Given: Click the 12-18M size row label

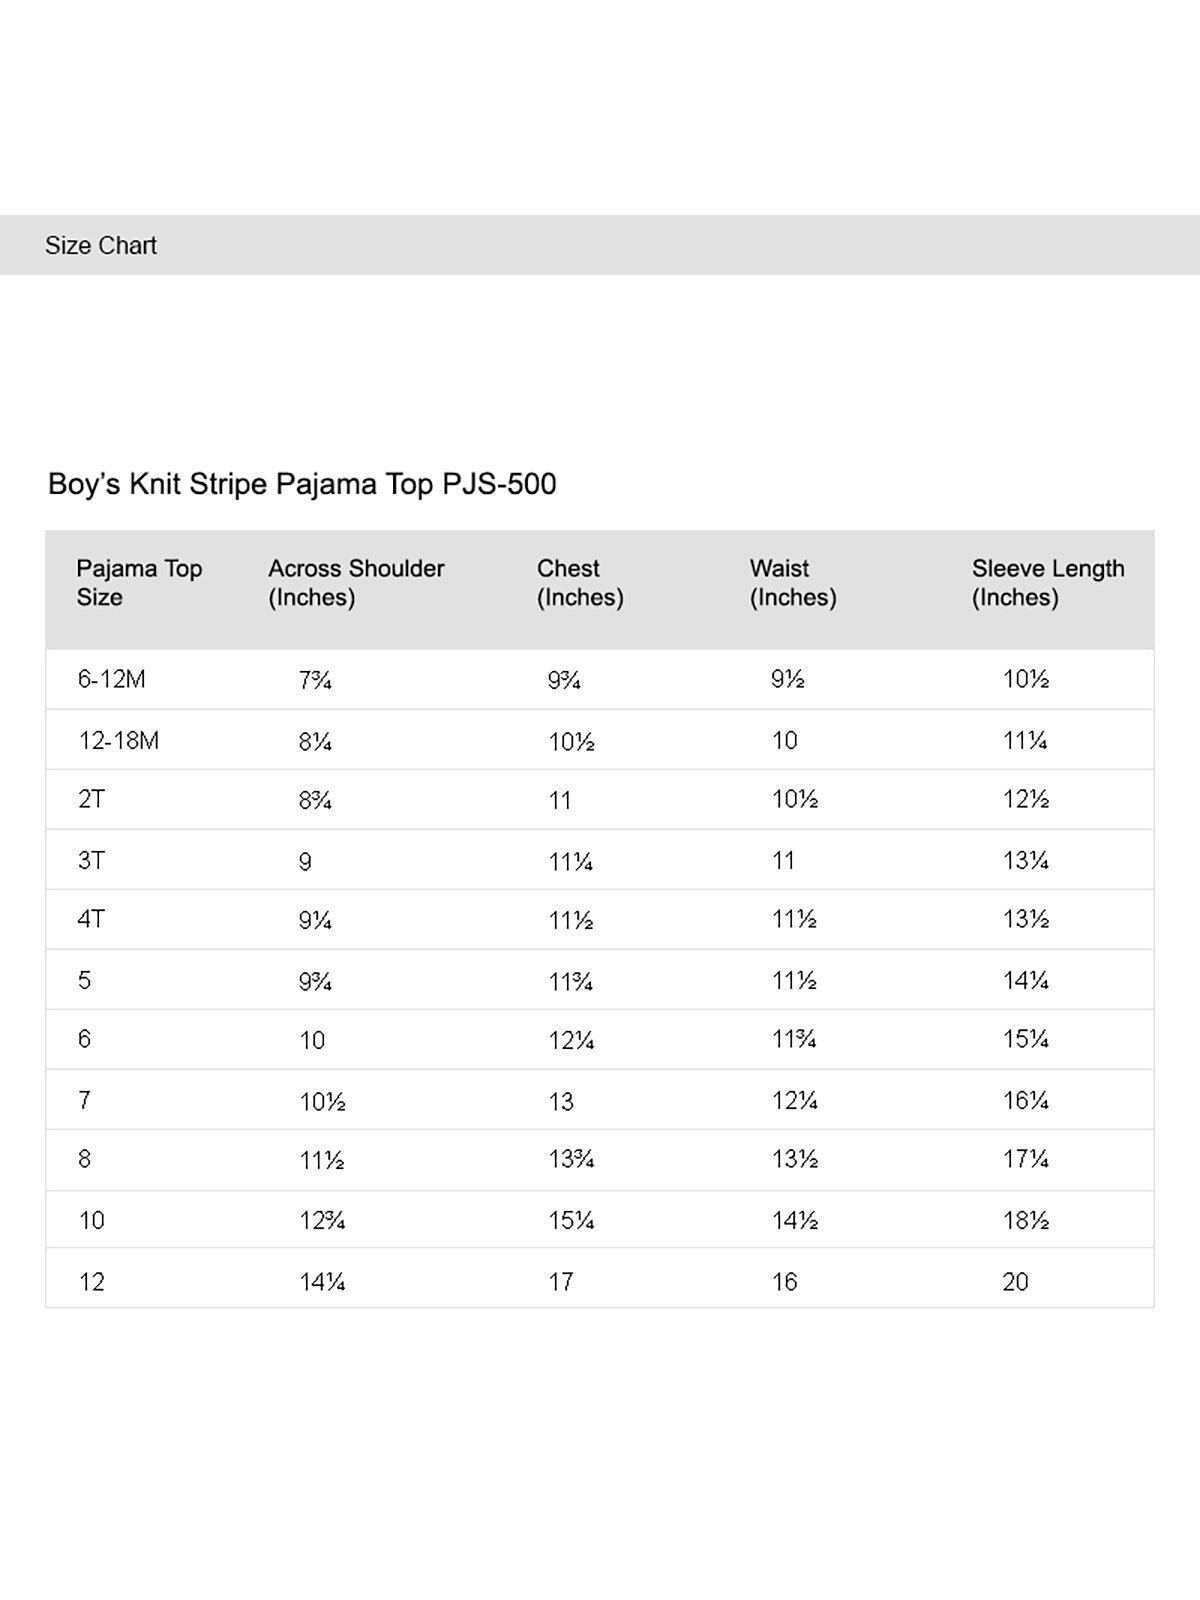Looking at the screenshot, I should click(119, 741).
